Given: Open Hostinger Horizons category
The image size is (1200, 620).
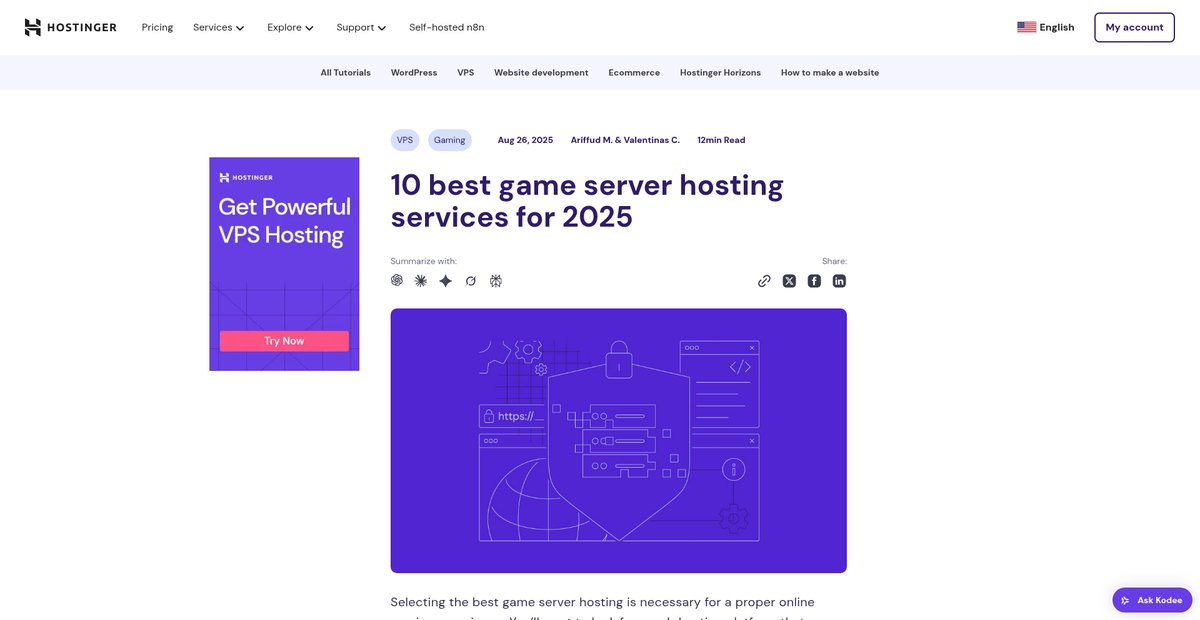Looking at the screenshot, I should (720, 73).
